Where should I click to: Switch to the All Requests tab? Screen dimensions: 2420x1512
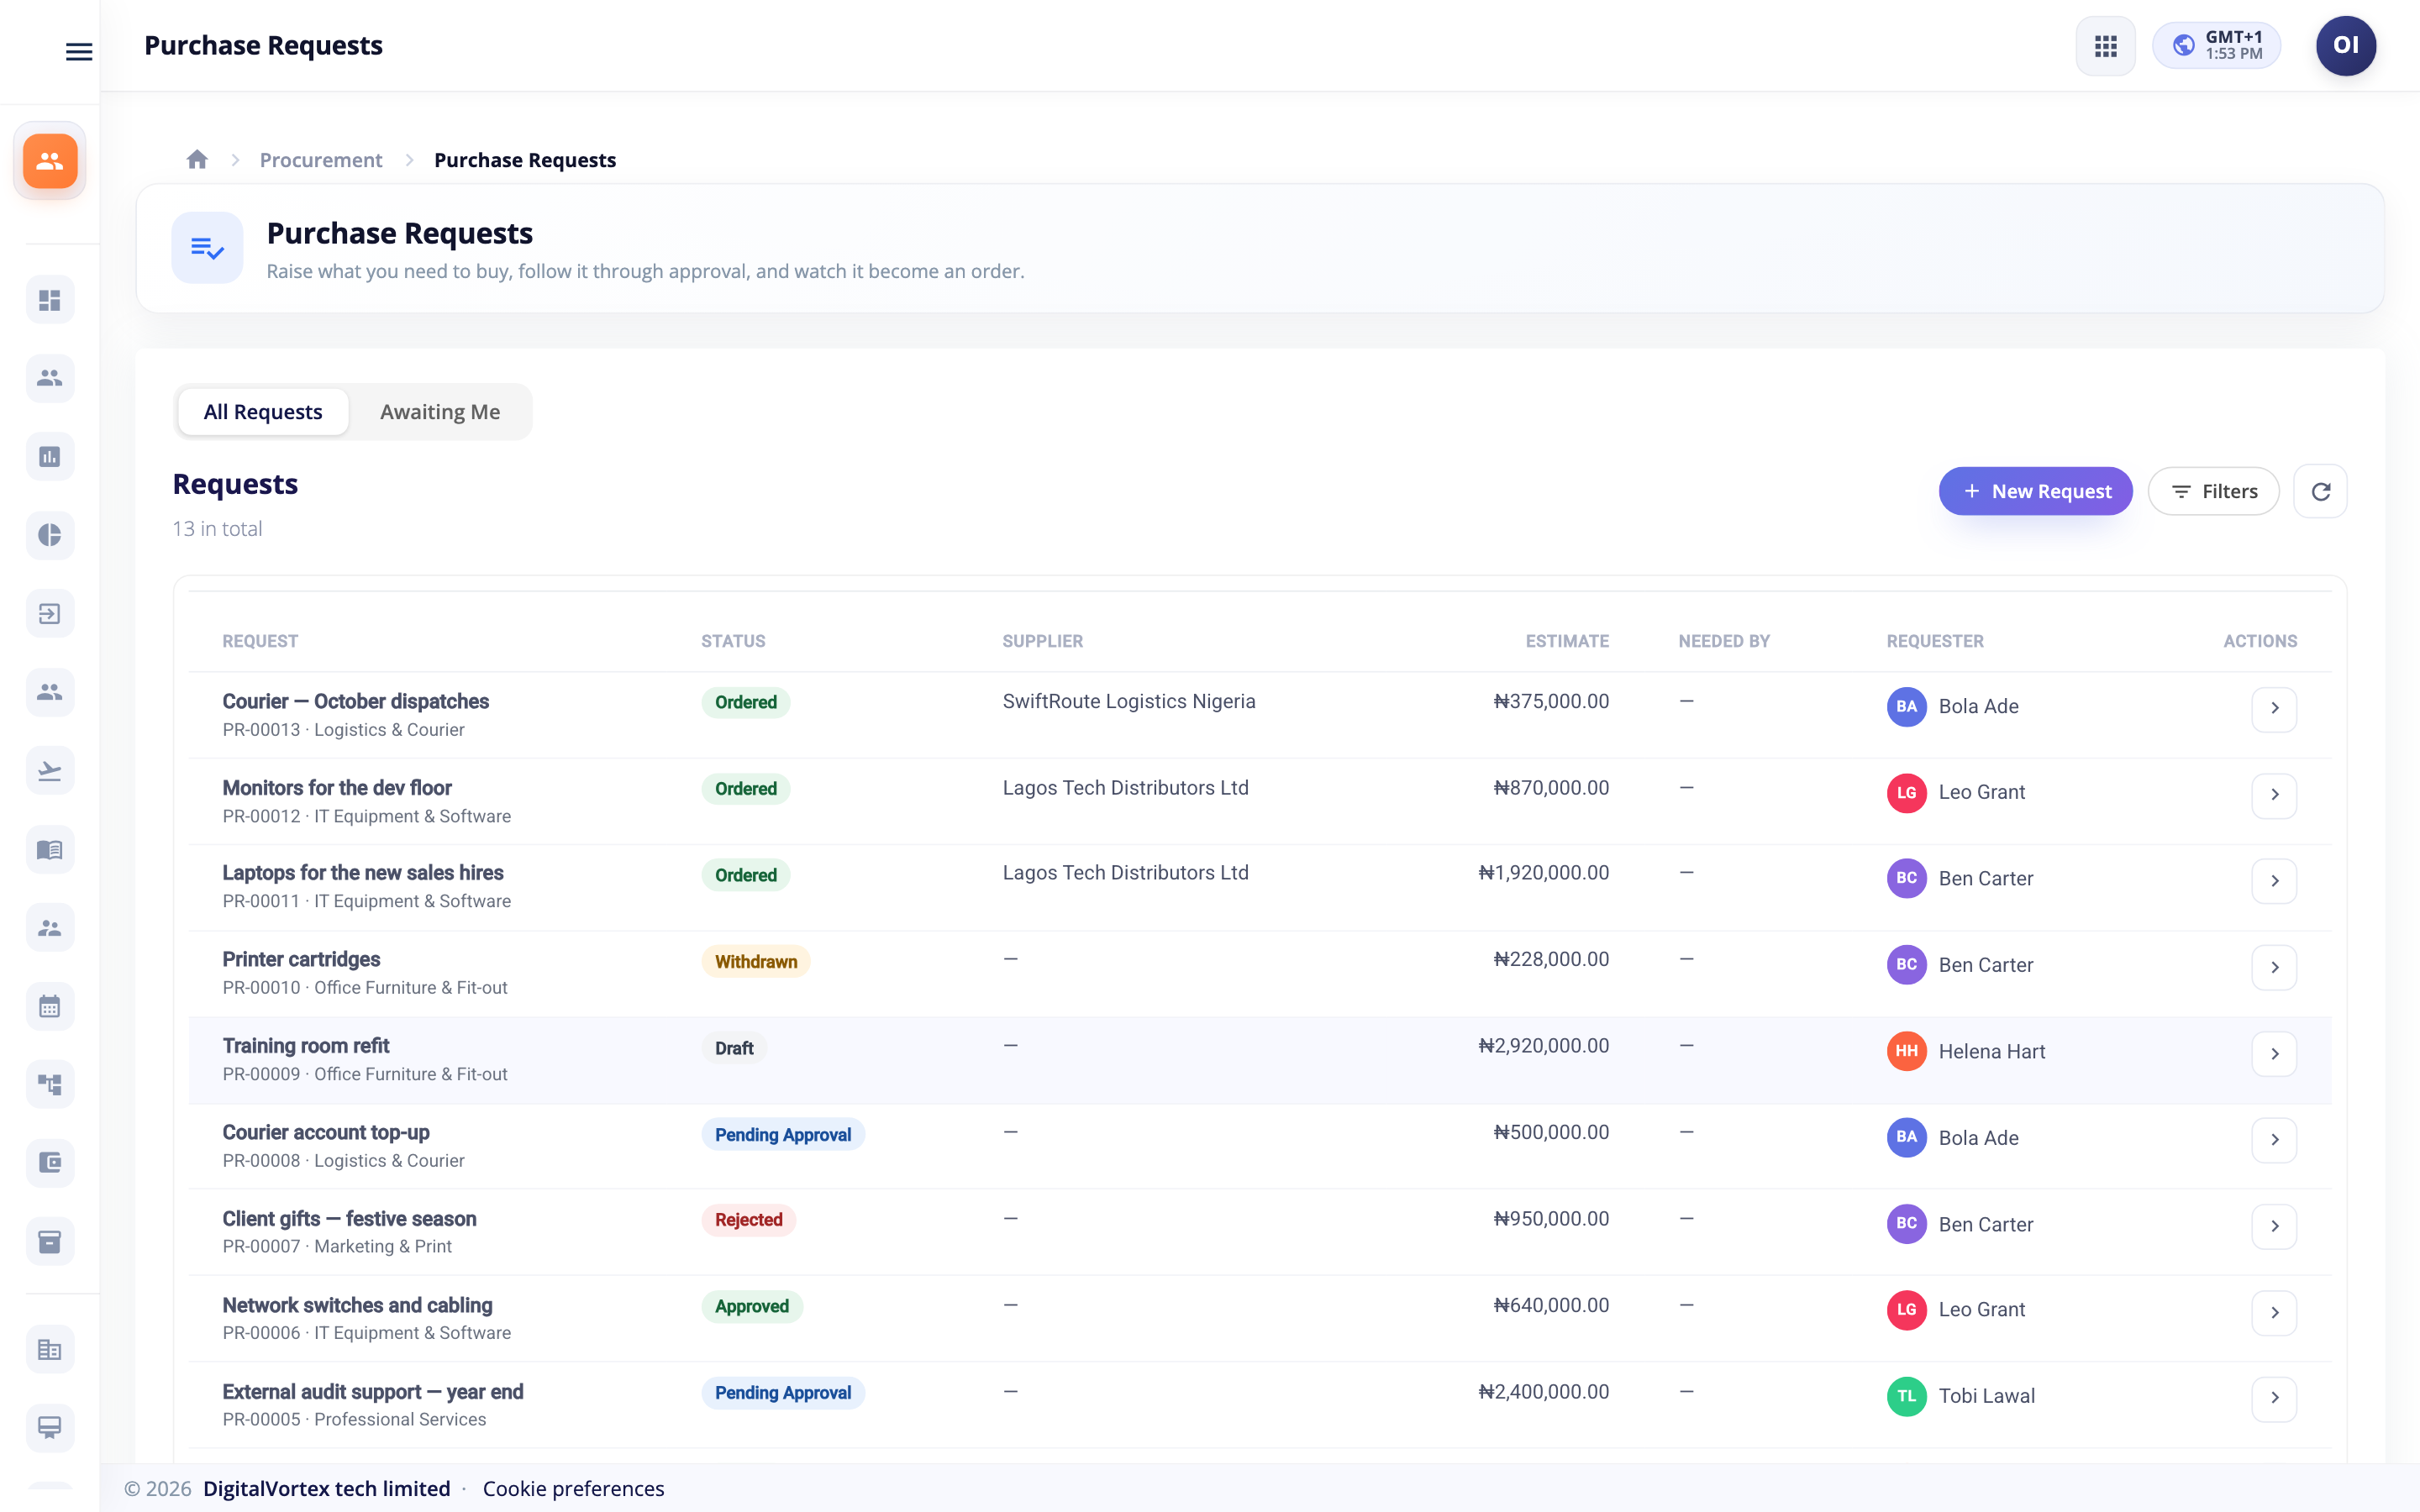point(263,412)
